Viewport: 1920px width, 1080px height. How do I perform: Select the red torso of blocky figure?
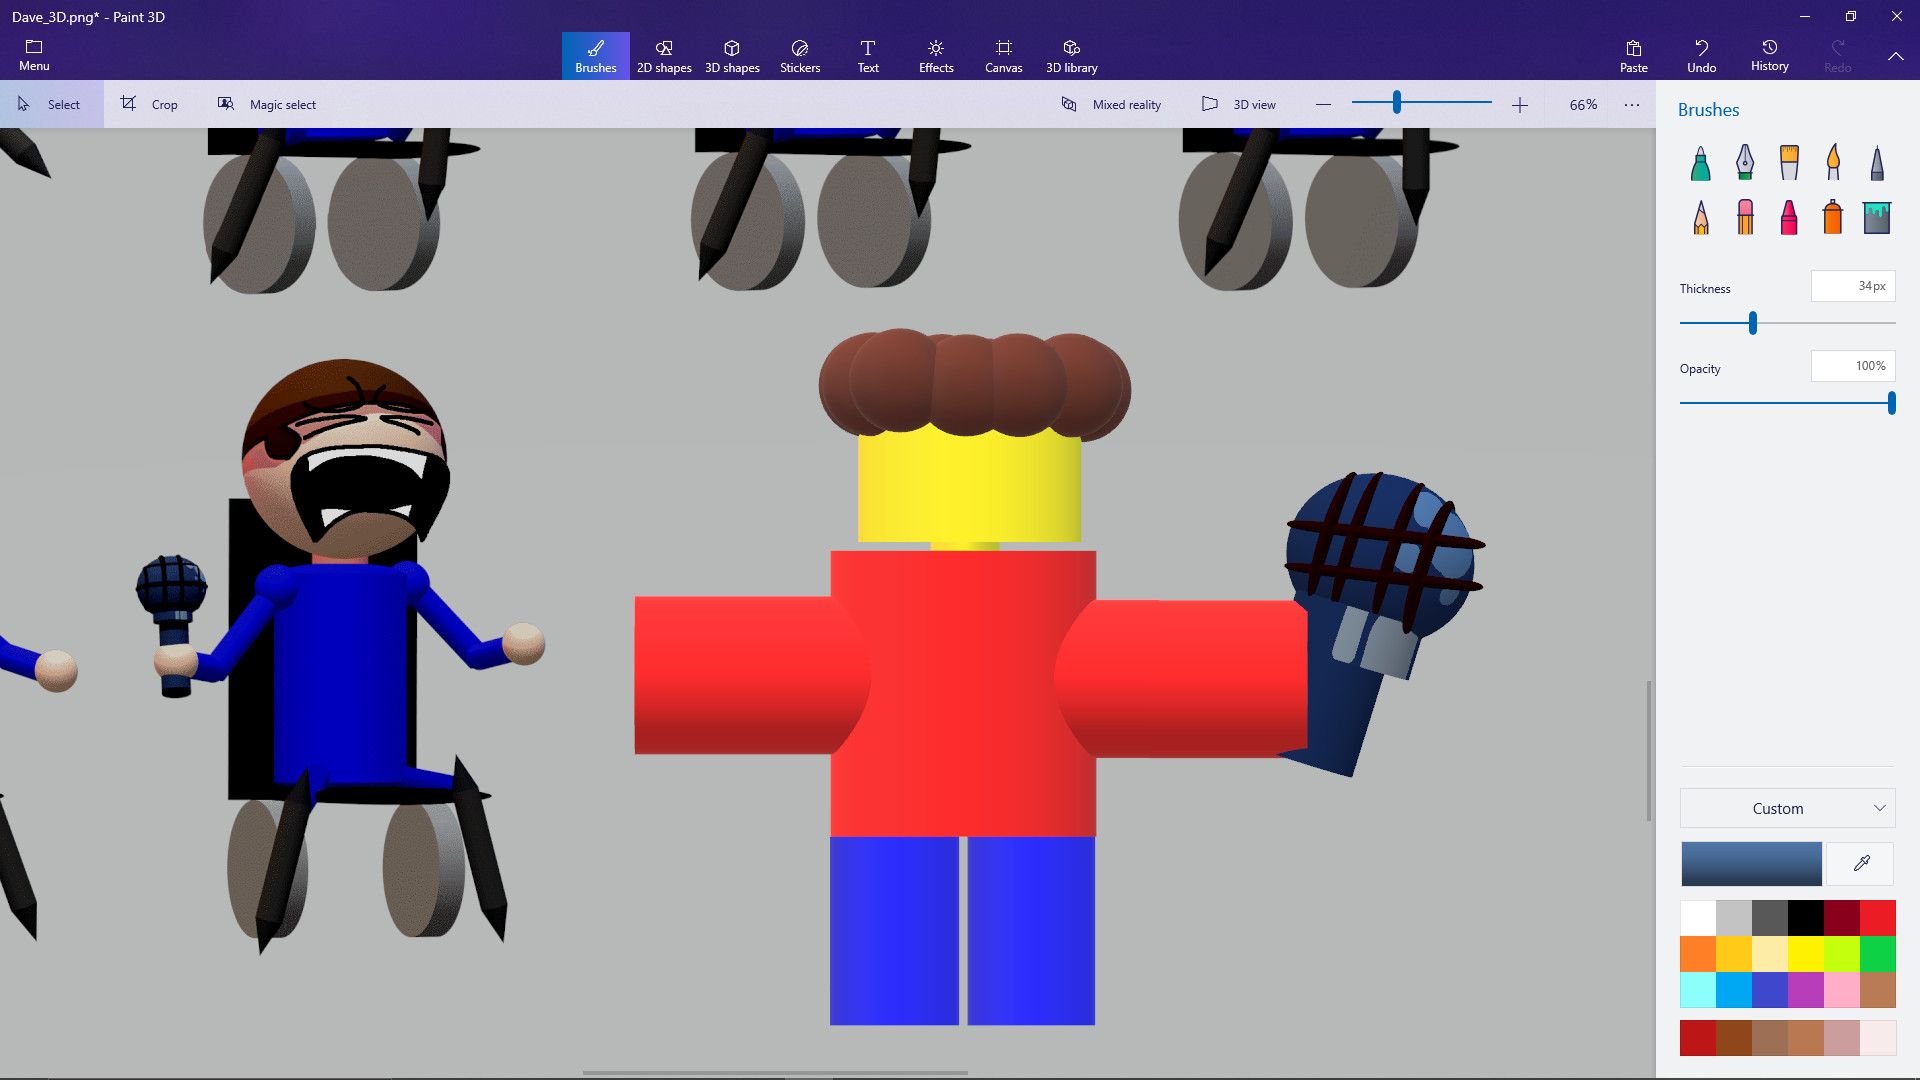(963, 693)
